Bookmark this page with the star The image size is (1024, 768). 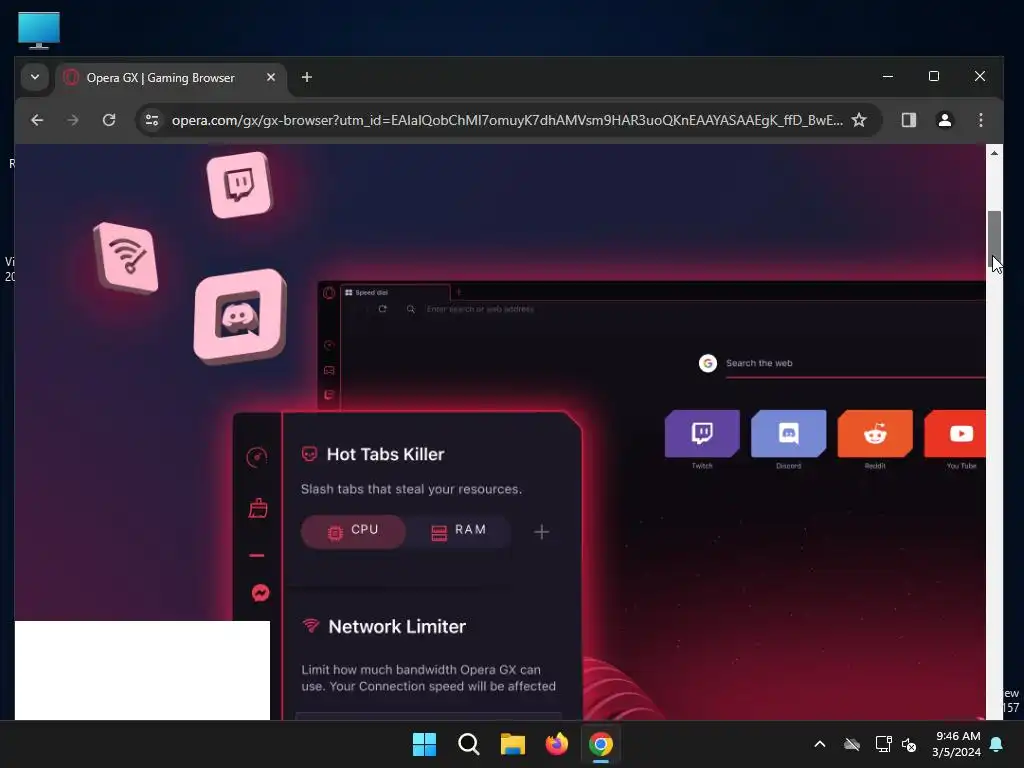pos(859,120)
